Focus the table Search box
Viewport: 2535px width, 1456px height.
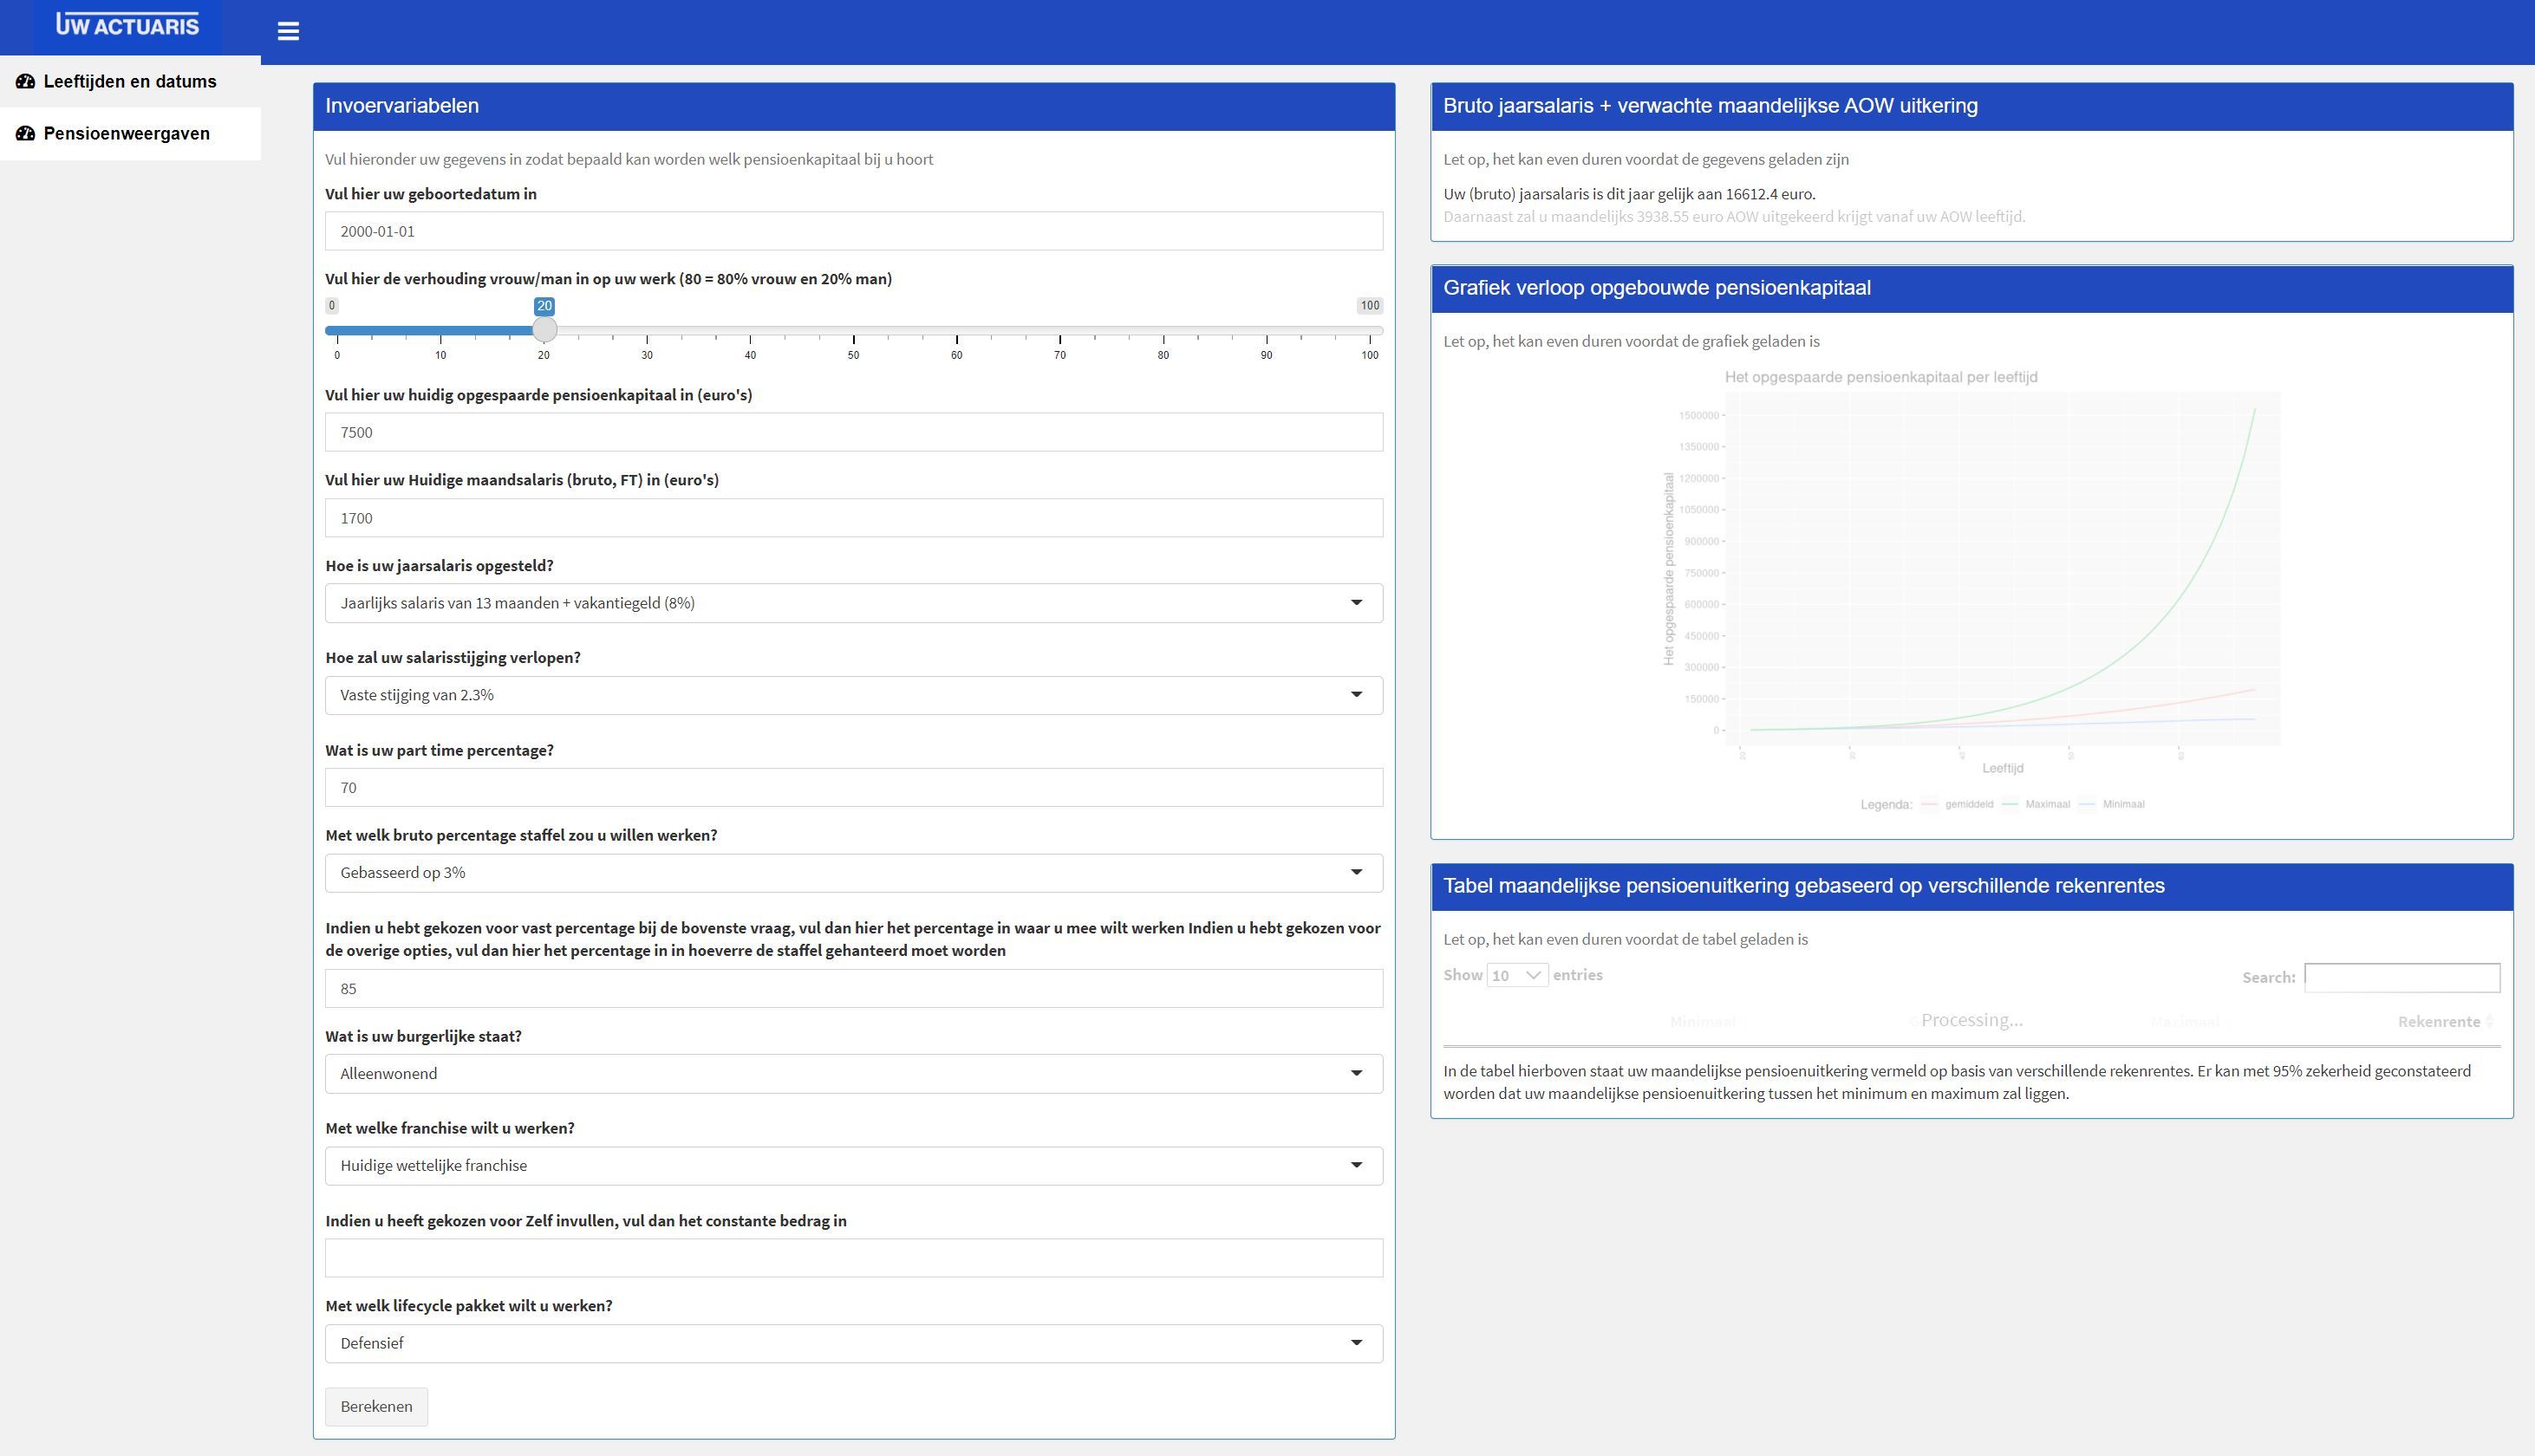pos(2401,977)
